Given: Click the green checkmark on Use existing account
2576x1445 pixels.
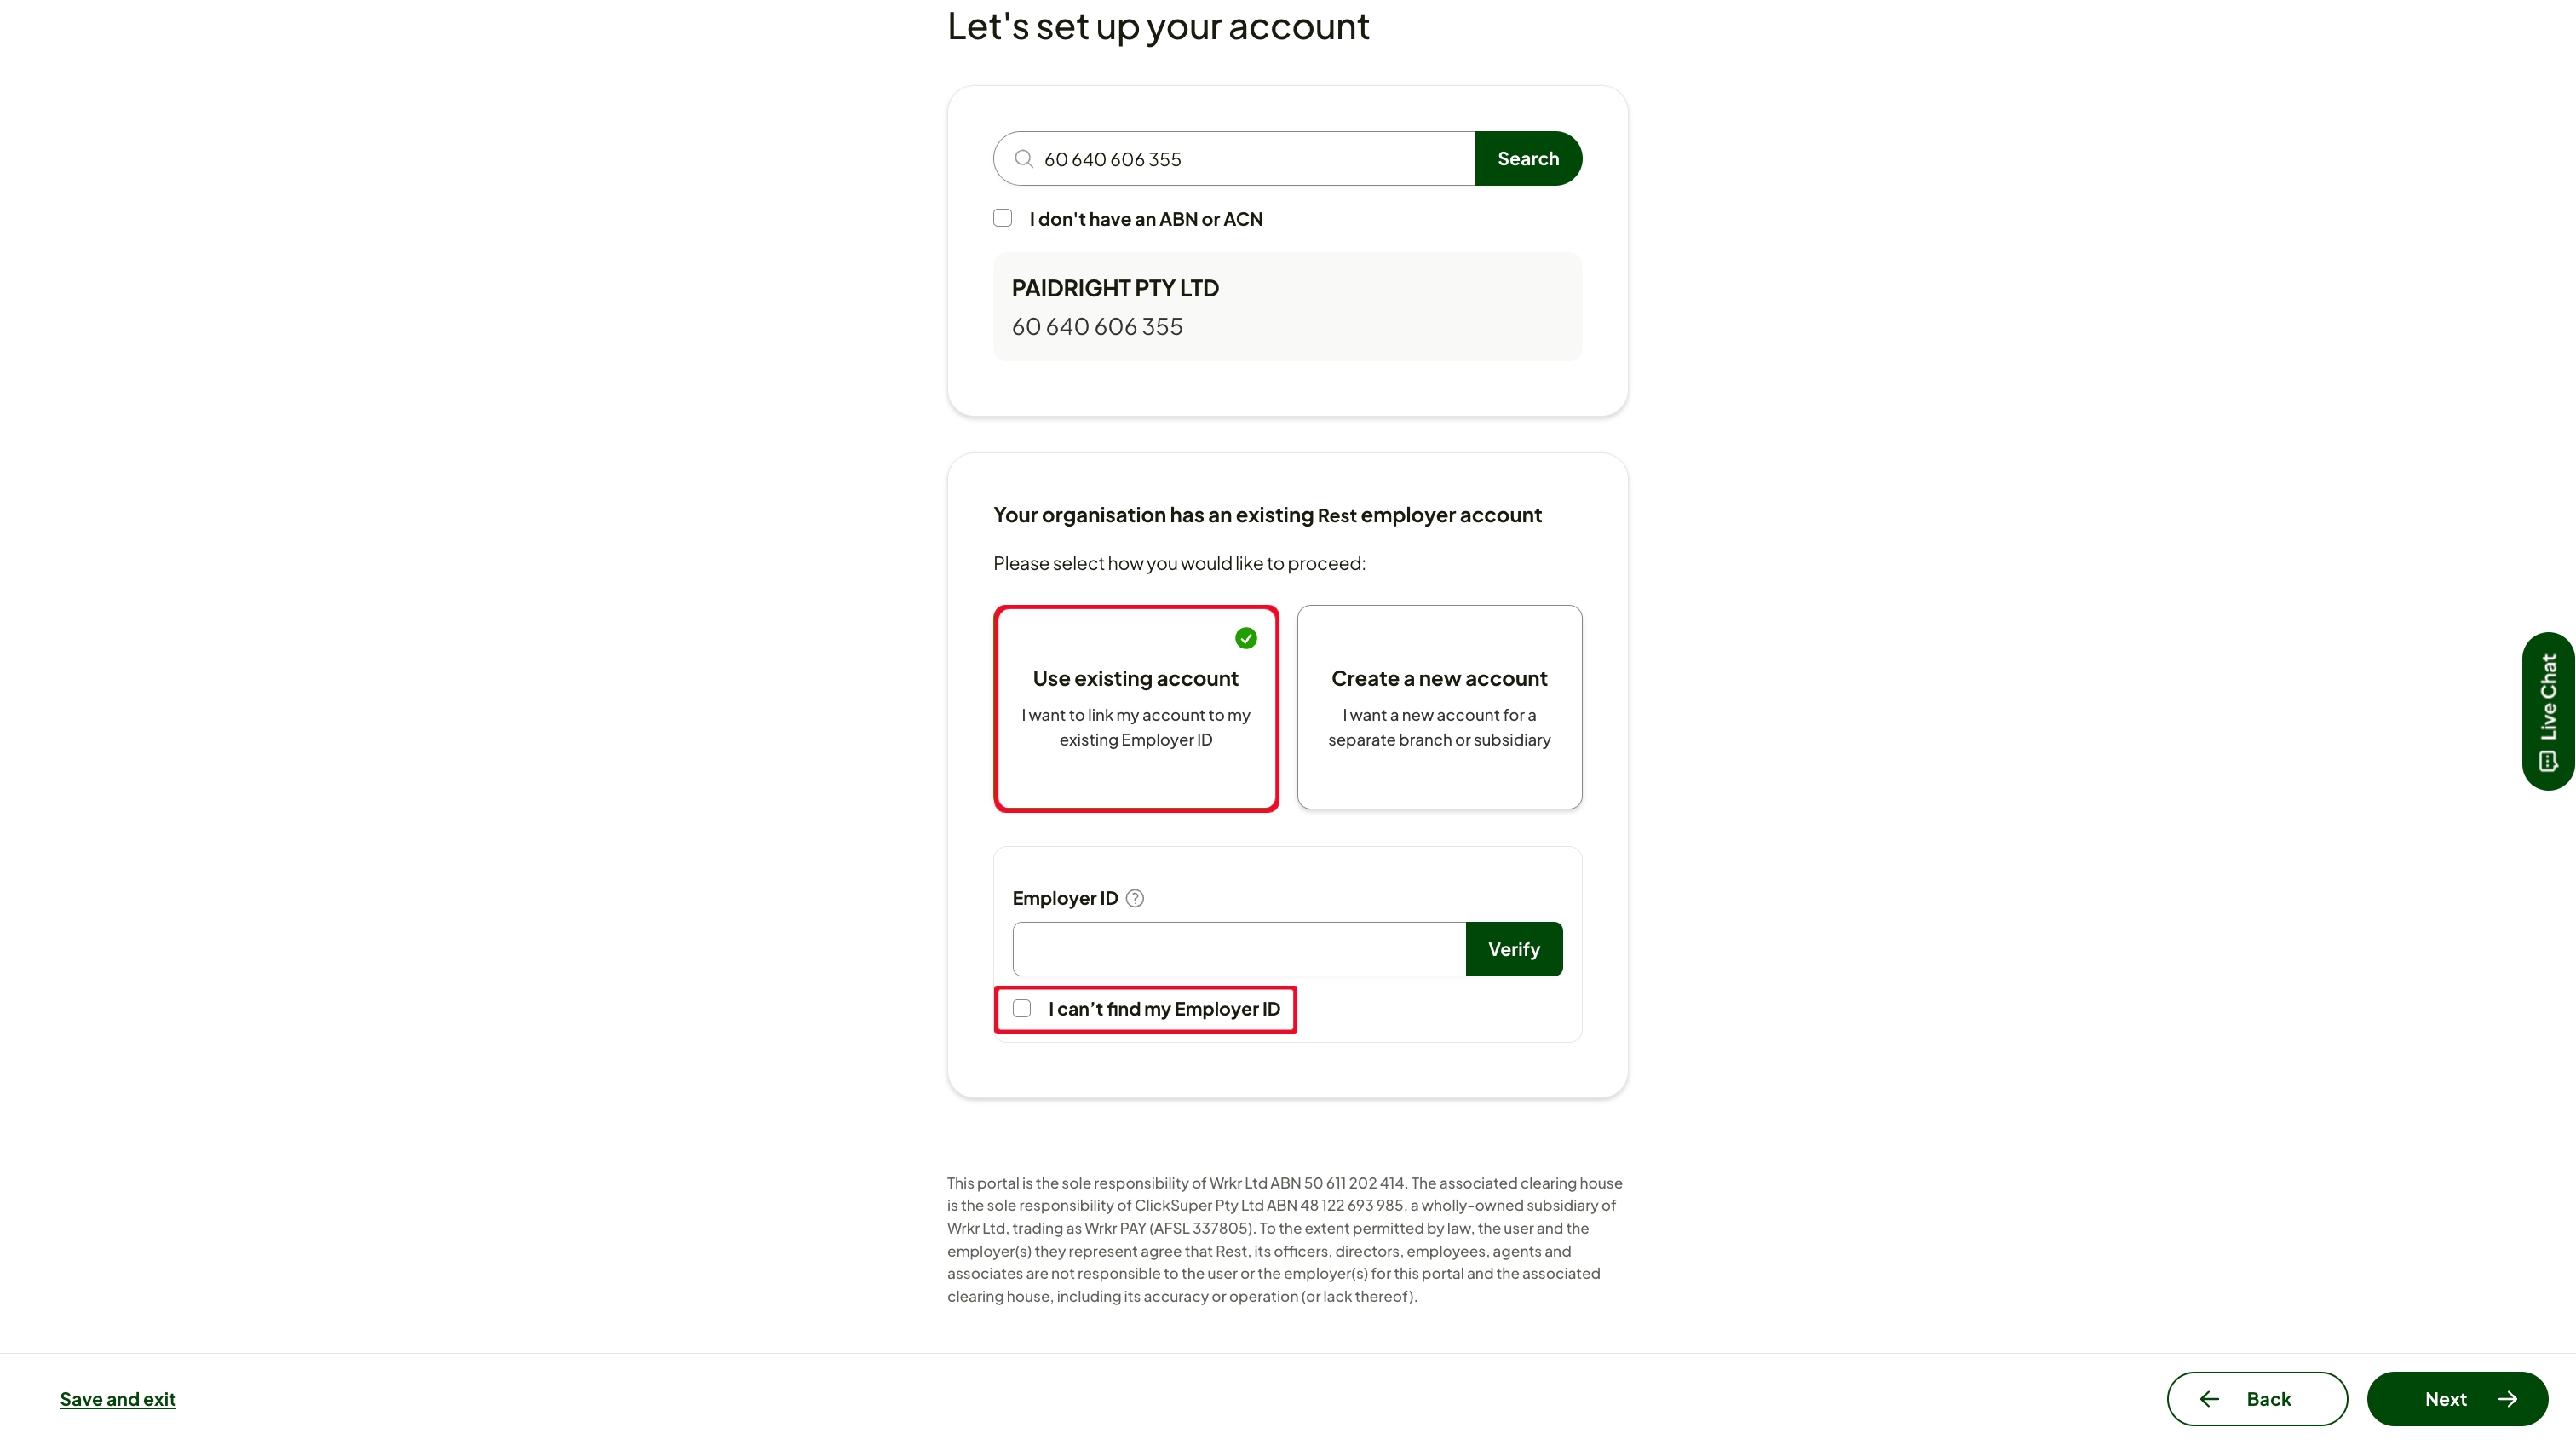Looking at the screenshot, I should point(1245,638).
